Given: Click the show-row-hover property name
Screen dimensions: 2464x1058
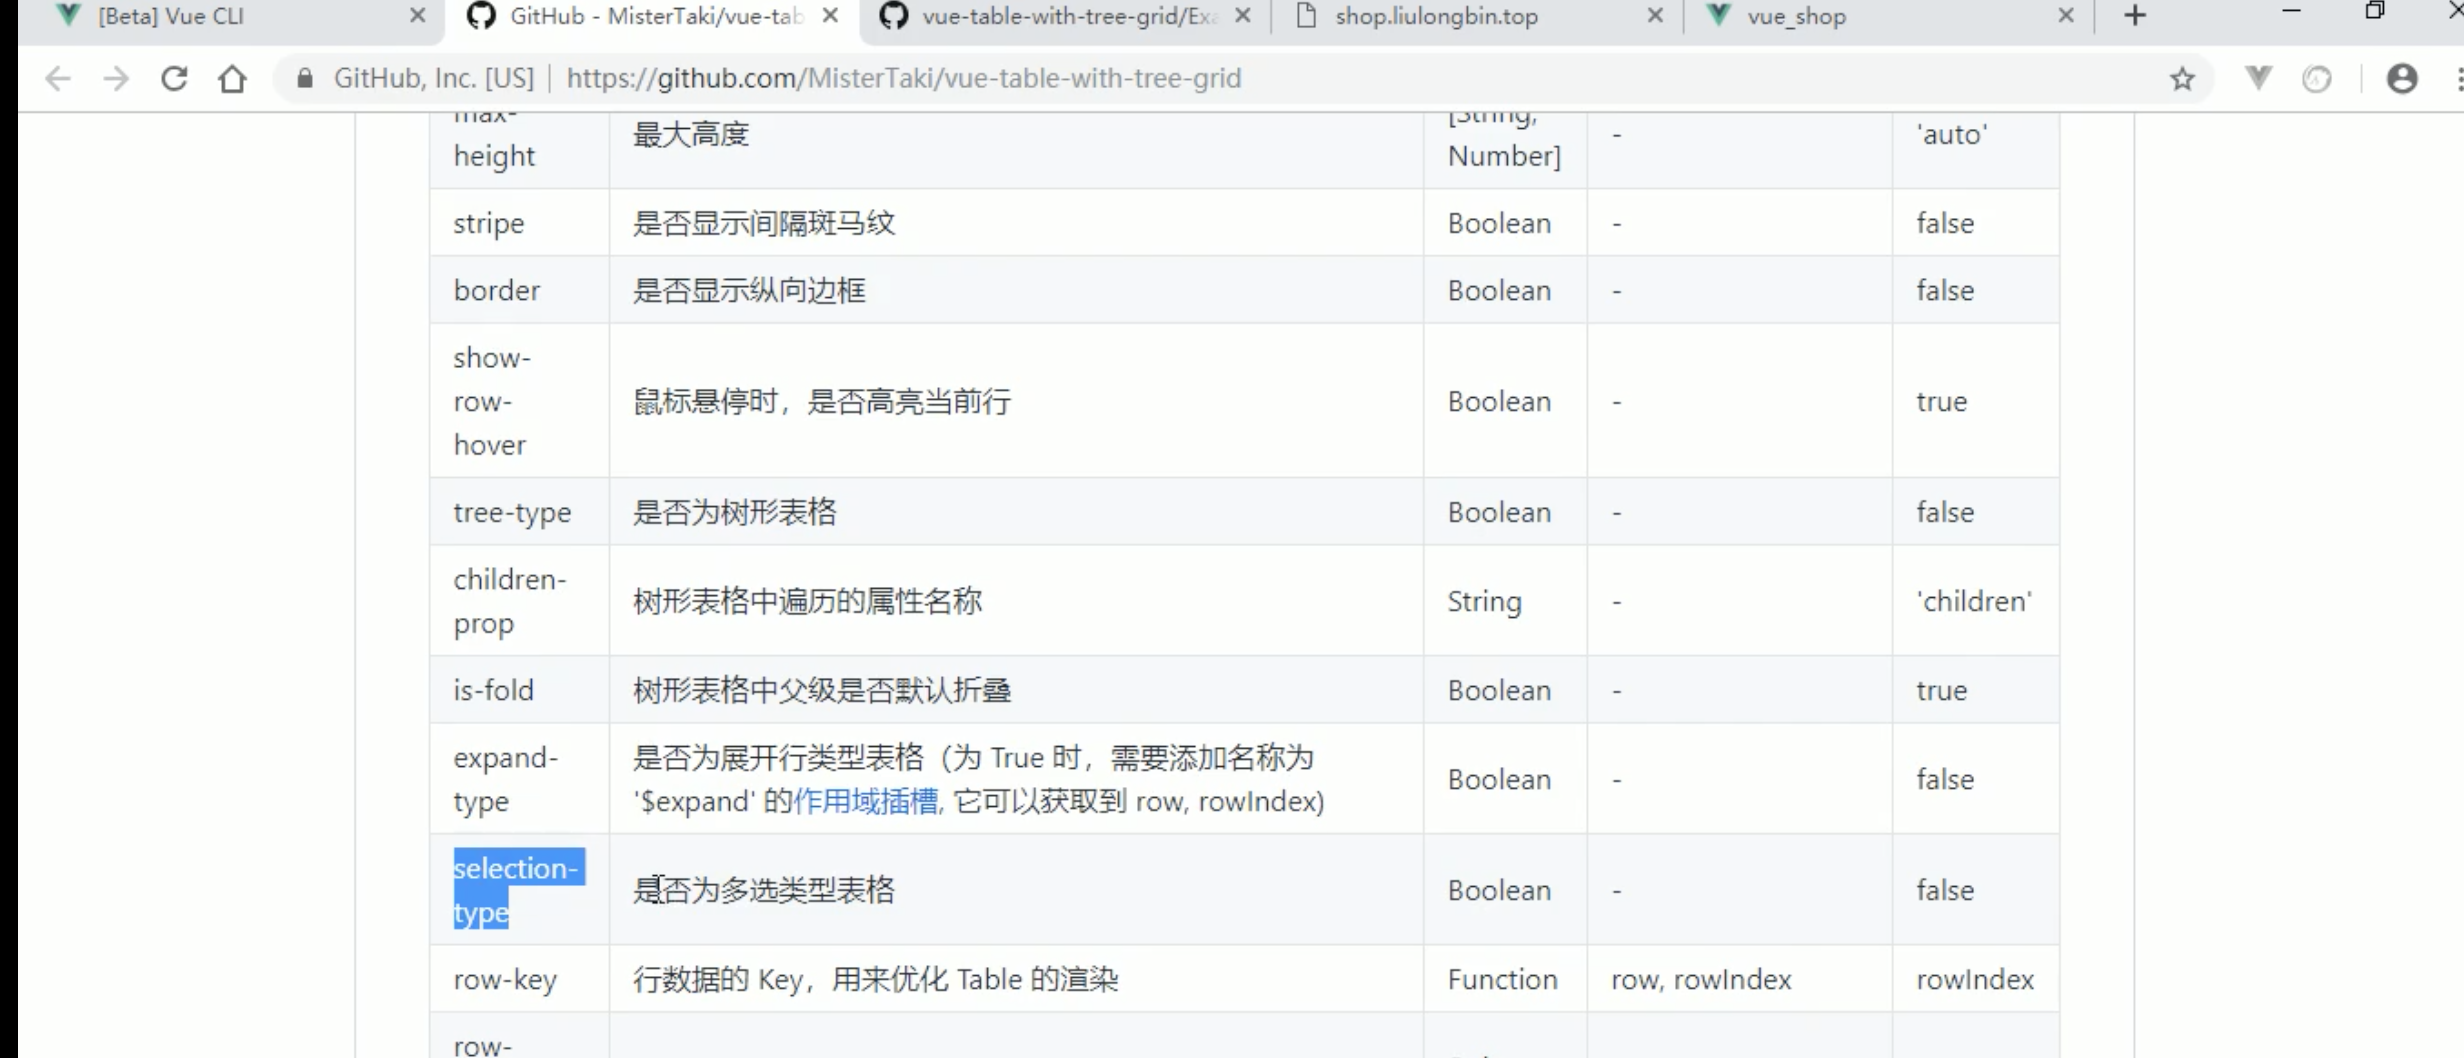Looking at the screenshot, I should (x=492, y=401).
